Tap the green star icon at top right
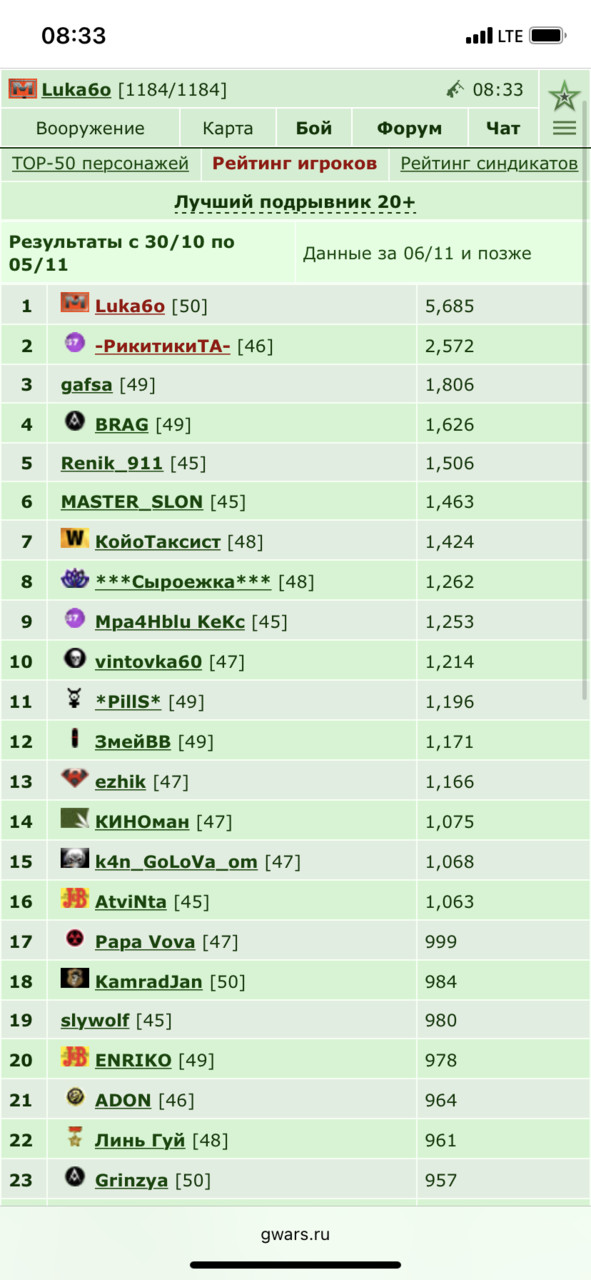This screenshot has height=1280, width=591. click(564, 96)
